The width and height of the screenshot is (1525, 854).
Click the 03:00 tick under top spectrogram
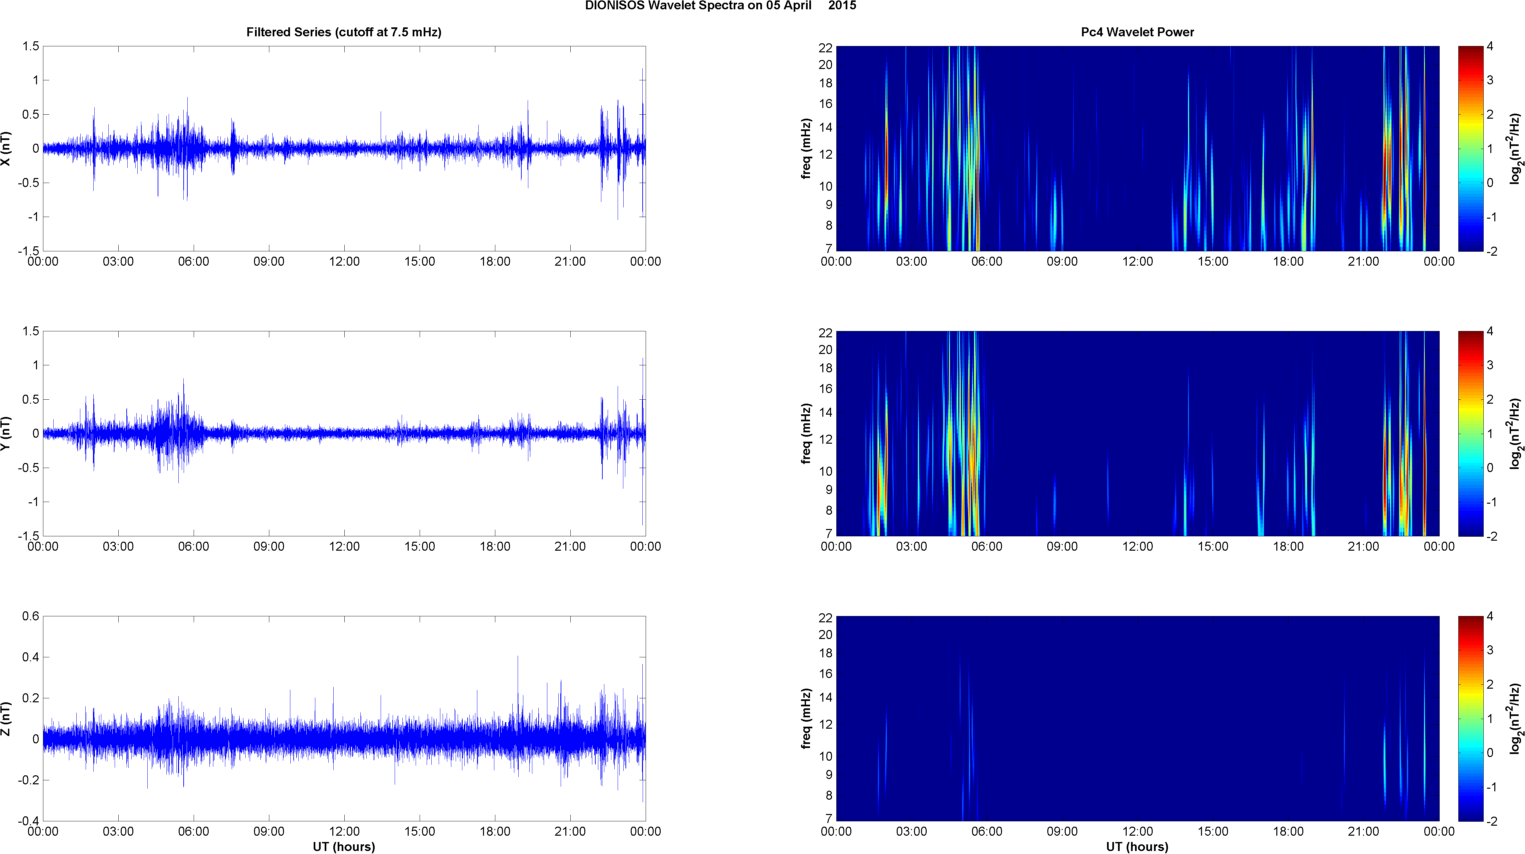point(911,262)
